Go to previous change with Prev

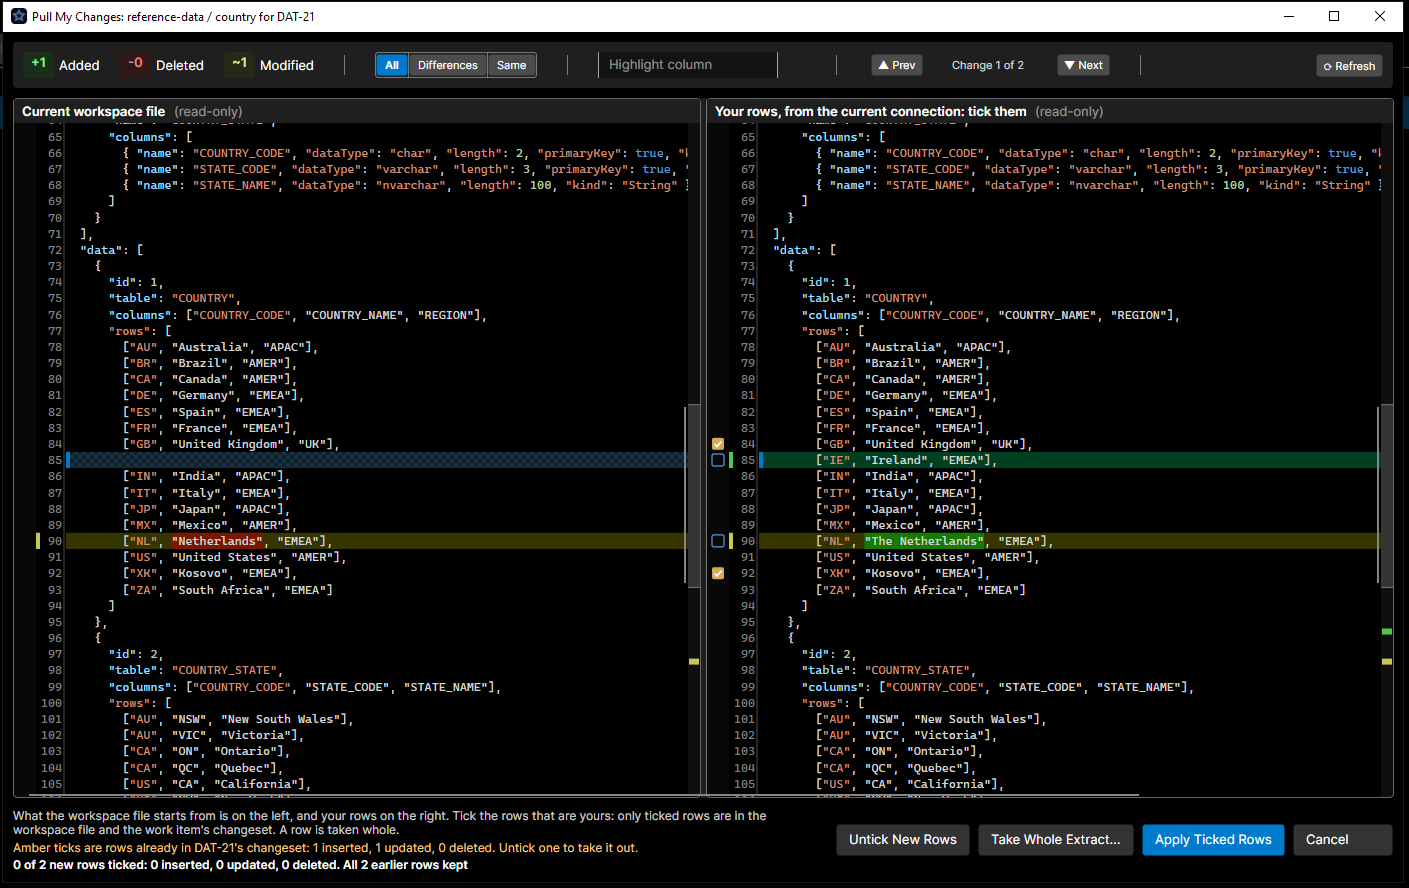(x=897, y=65)
